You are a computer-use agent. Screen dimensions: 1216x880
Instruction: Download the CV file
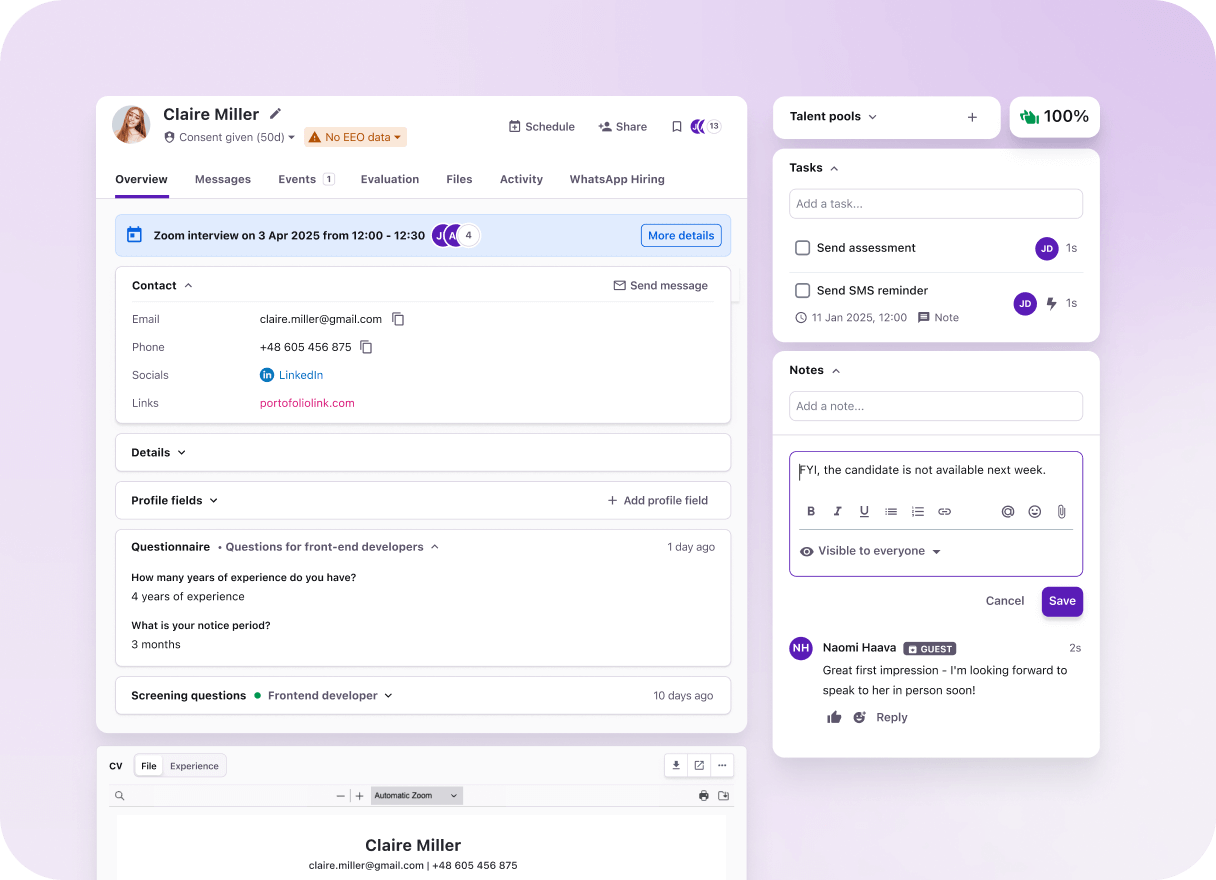pyautogui.click(x=675, y=764)
